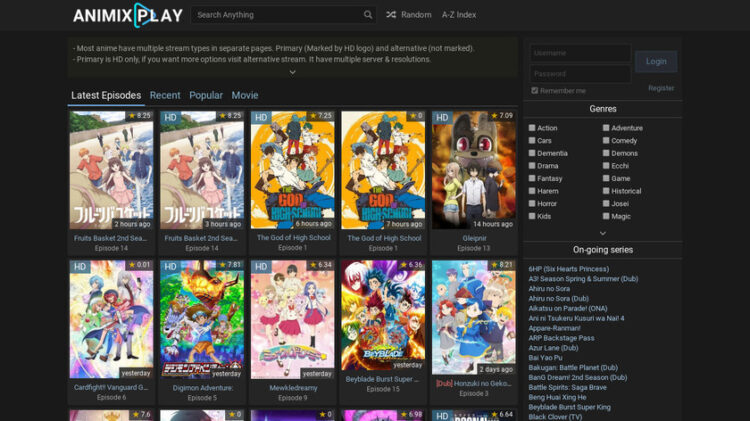750x421 pixels.
Task: Check the Cars genre box
Action: coord(532,140)
